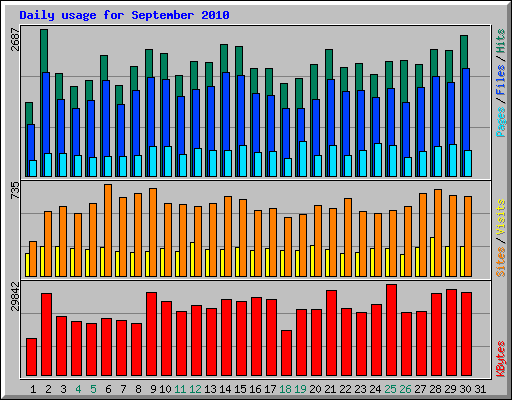This screenshot has height=400, width=512.
Task: Click the blue Files bar for day 1
Action: (x=31, y=142)
